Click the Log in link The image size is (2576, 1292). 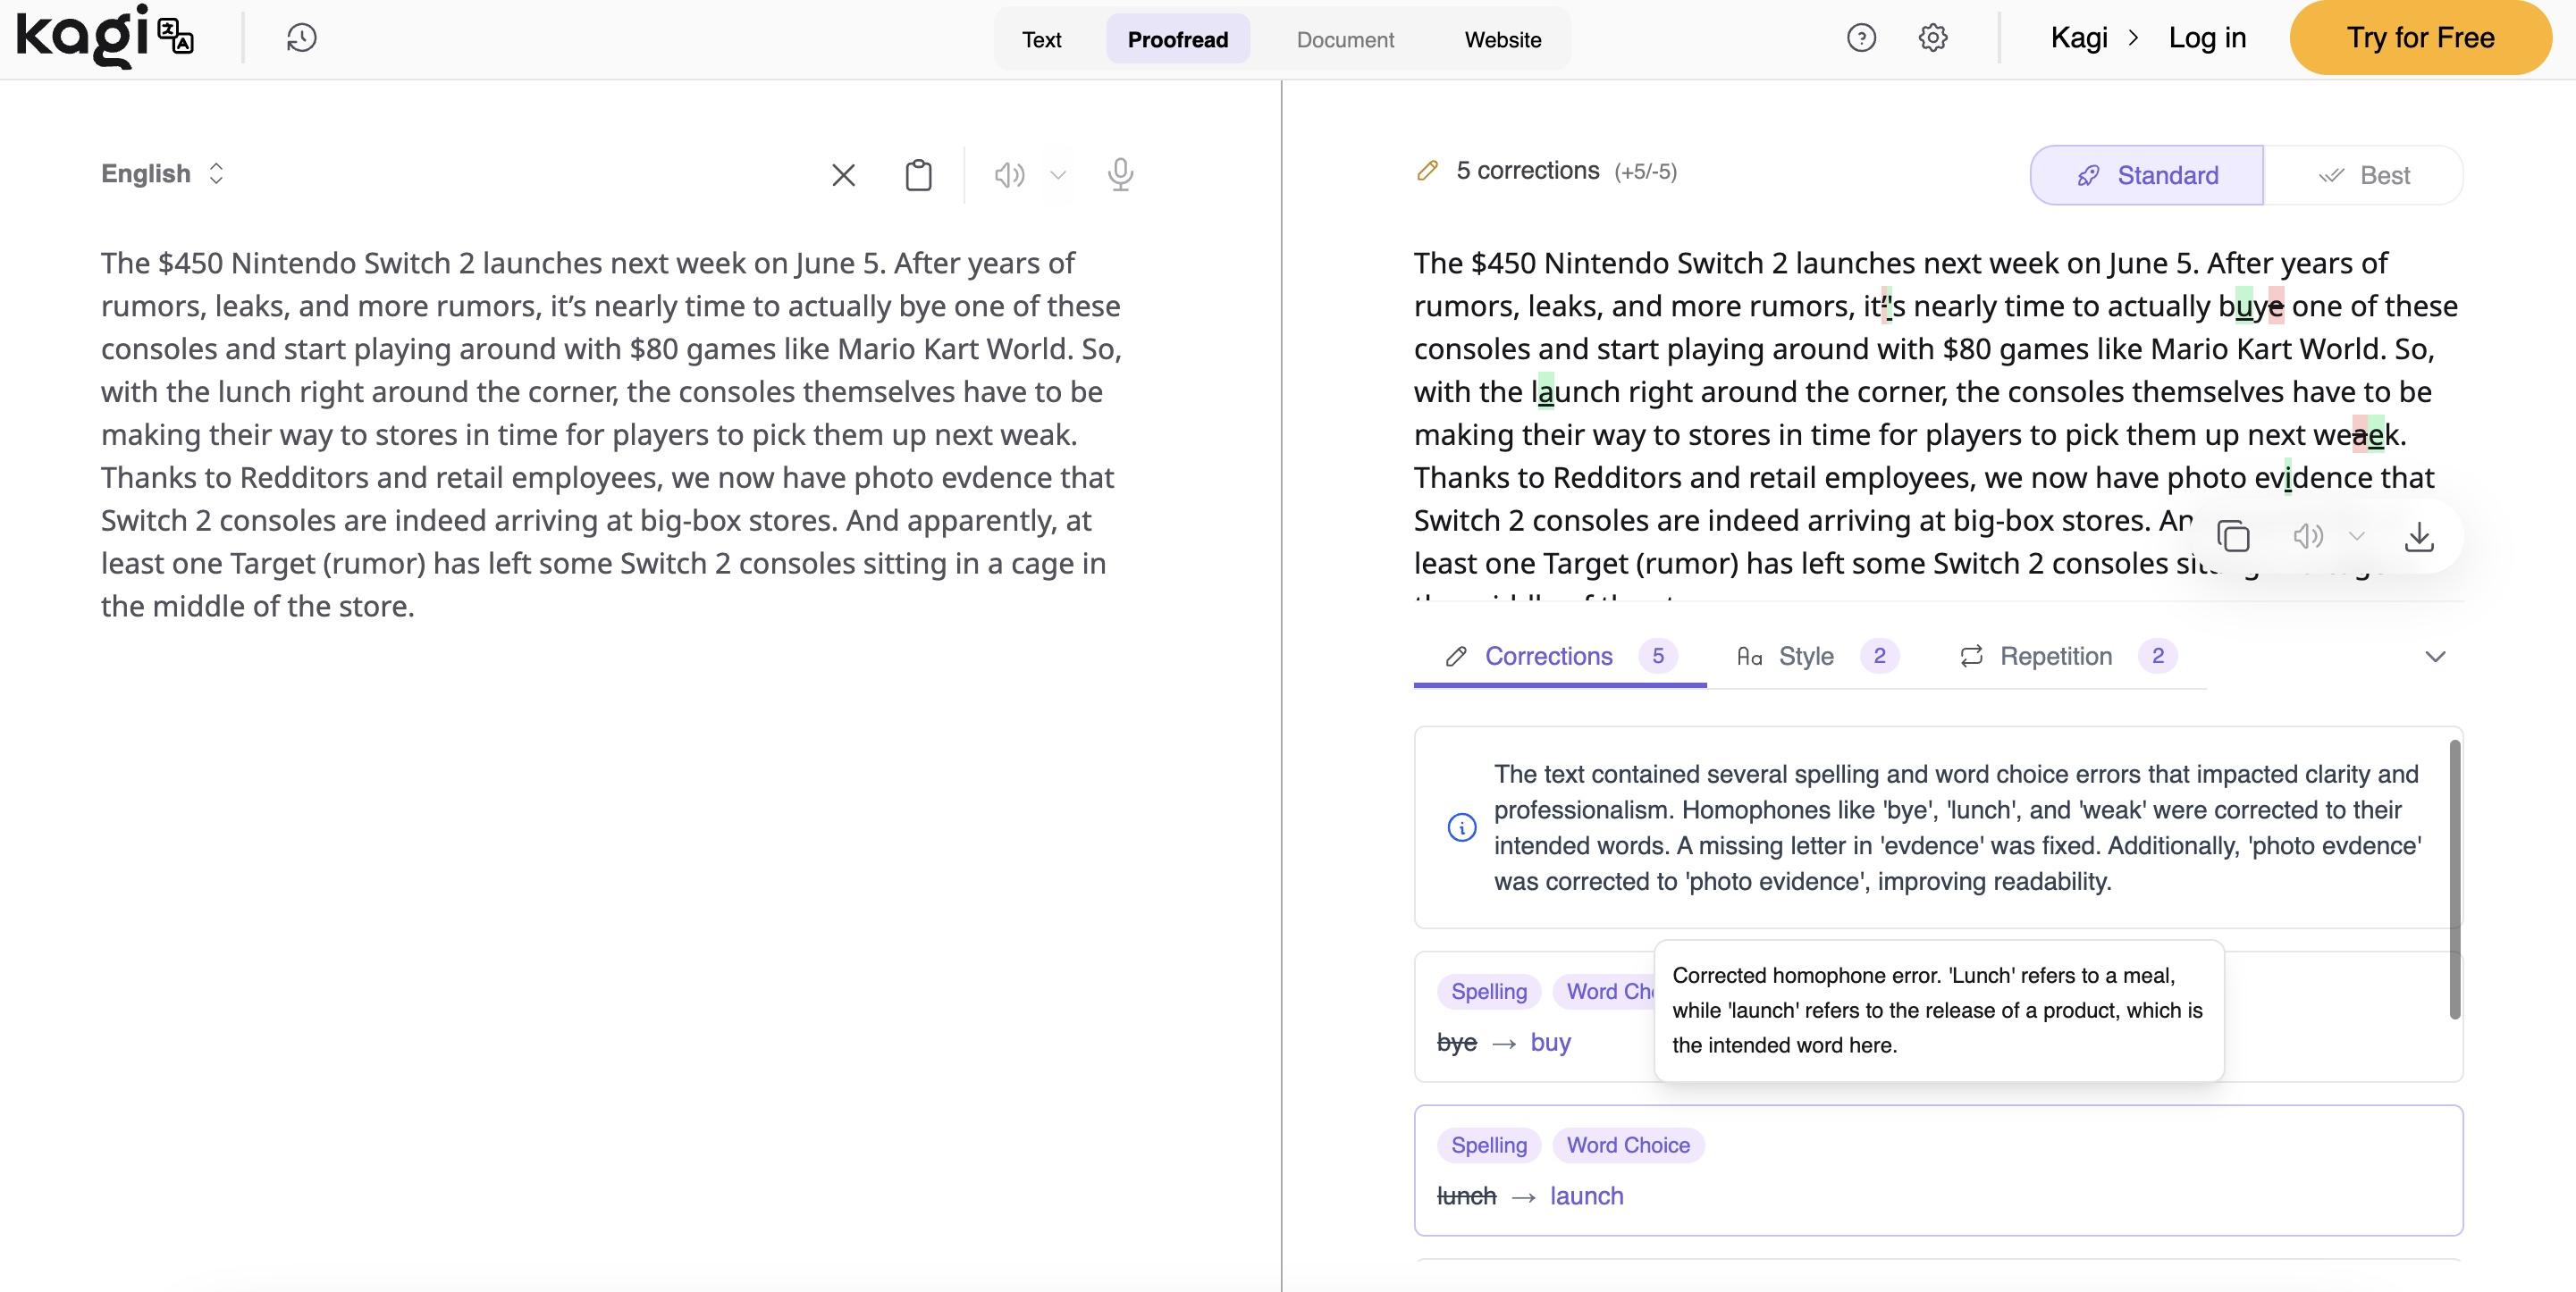pos(2207,38)
